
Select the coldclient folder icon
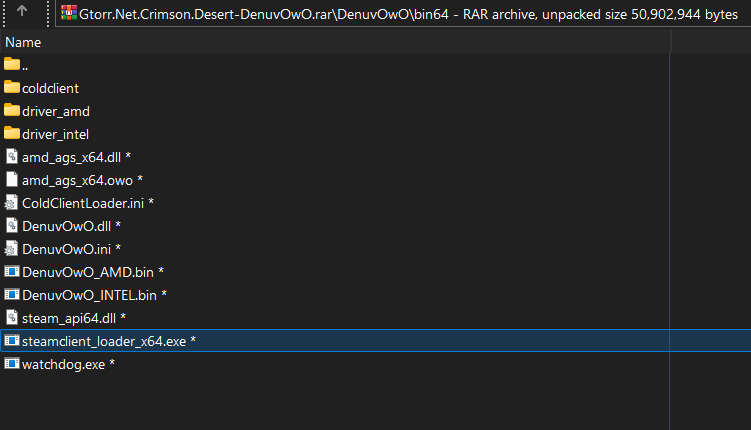pos(12,87)
